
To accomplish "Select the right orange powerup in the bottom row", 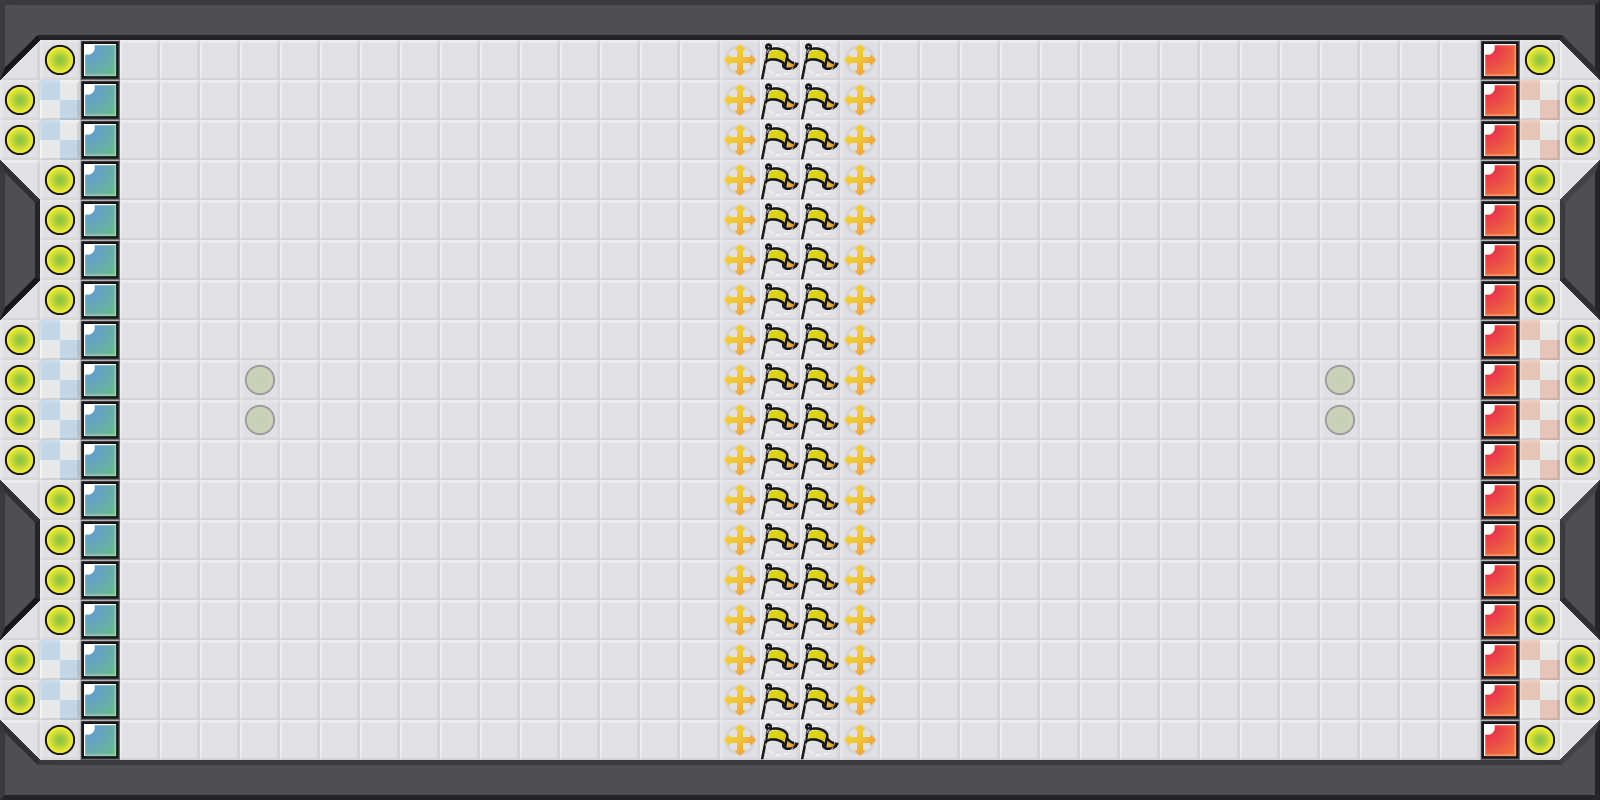I will (860, 740).
